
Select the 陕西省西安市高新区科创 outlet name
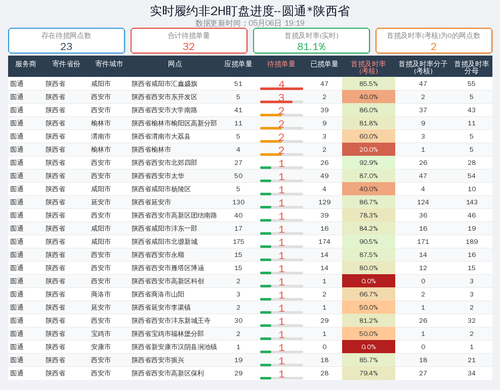point(168,281)
